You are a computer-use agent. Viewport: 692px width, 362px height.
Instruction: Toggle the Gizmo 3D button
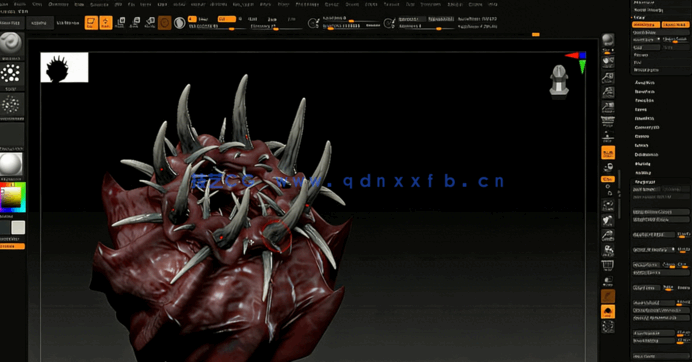165,23
